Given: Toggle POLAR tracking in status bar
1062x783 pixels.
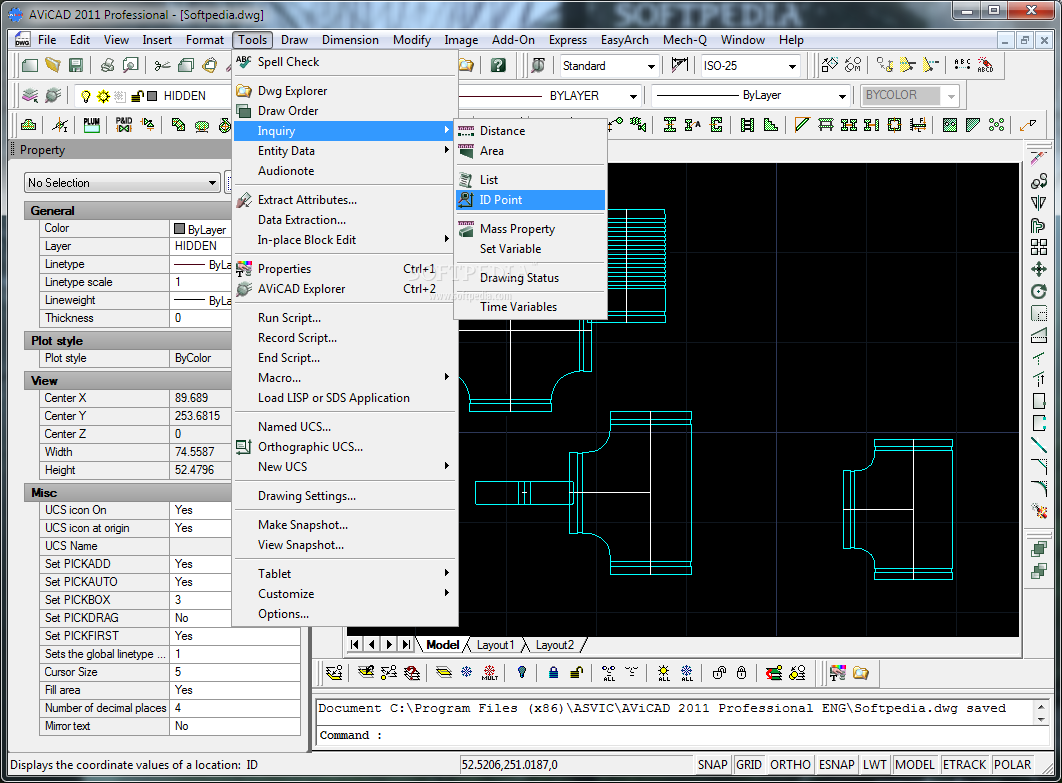Looking at the screenshot, I should pos(1013,765).
